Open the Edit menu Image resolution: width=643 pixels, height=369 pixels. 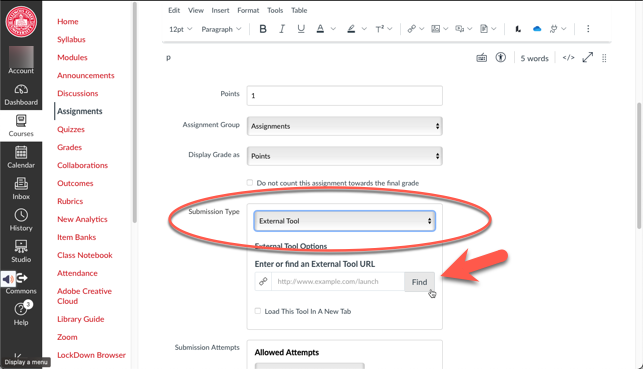174,10
